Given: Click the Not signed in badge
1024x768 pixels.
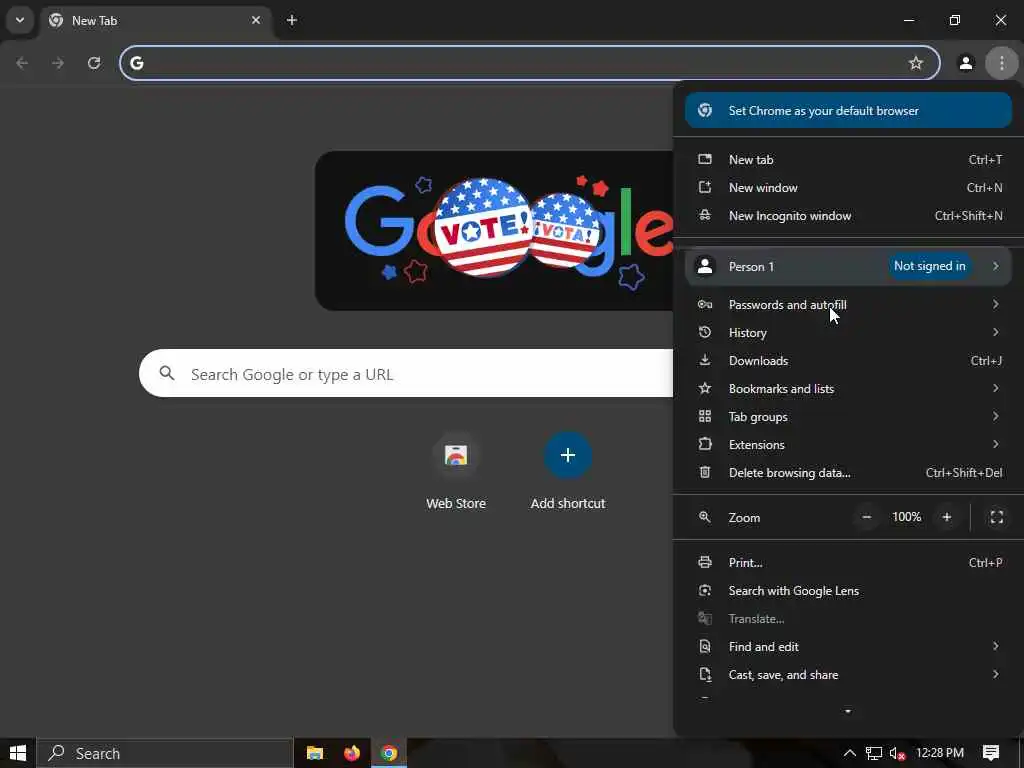Looking at the screenshot, I should [x=929, y=266].
